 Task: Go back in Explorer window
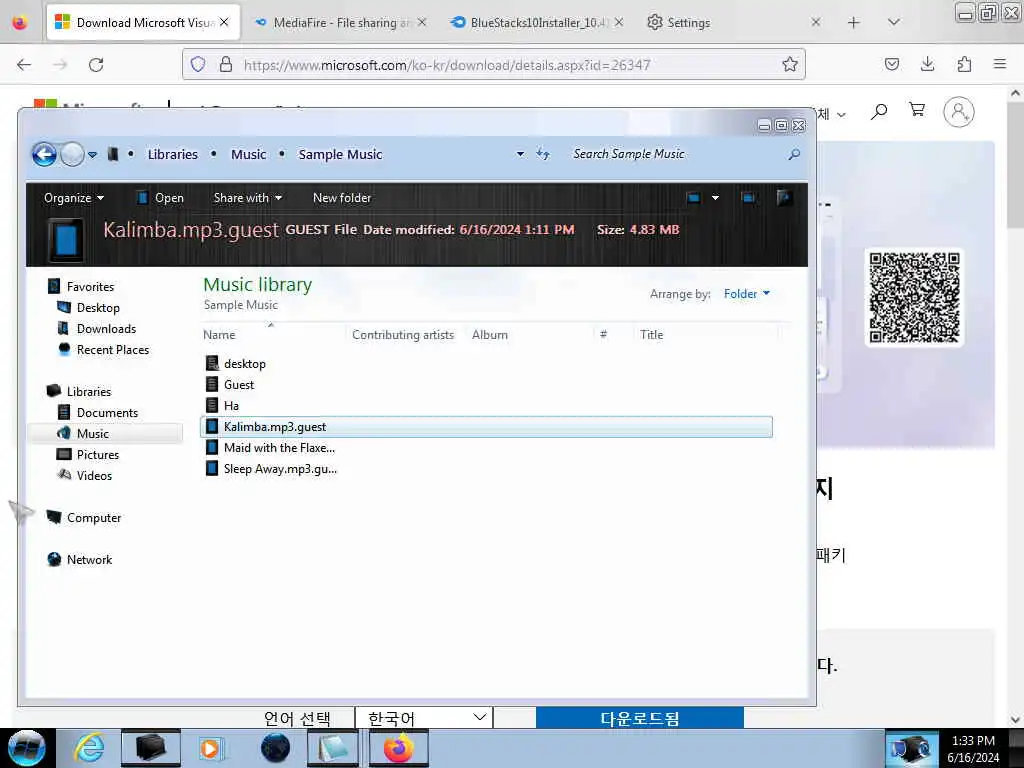[44, 155]
